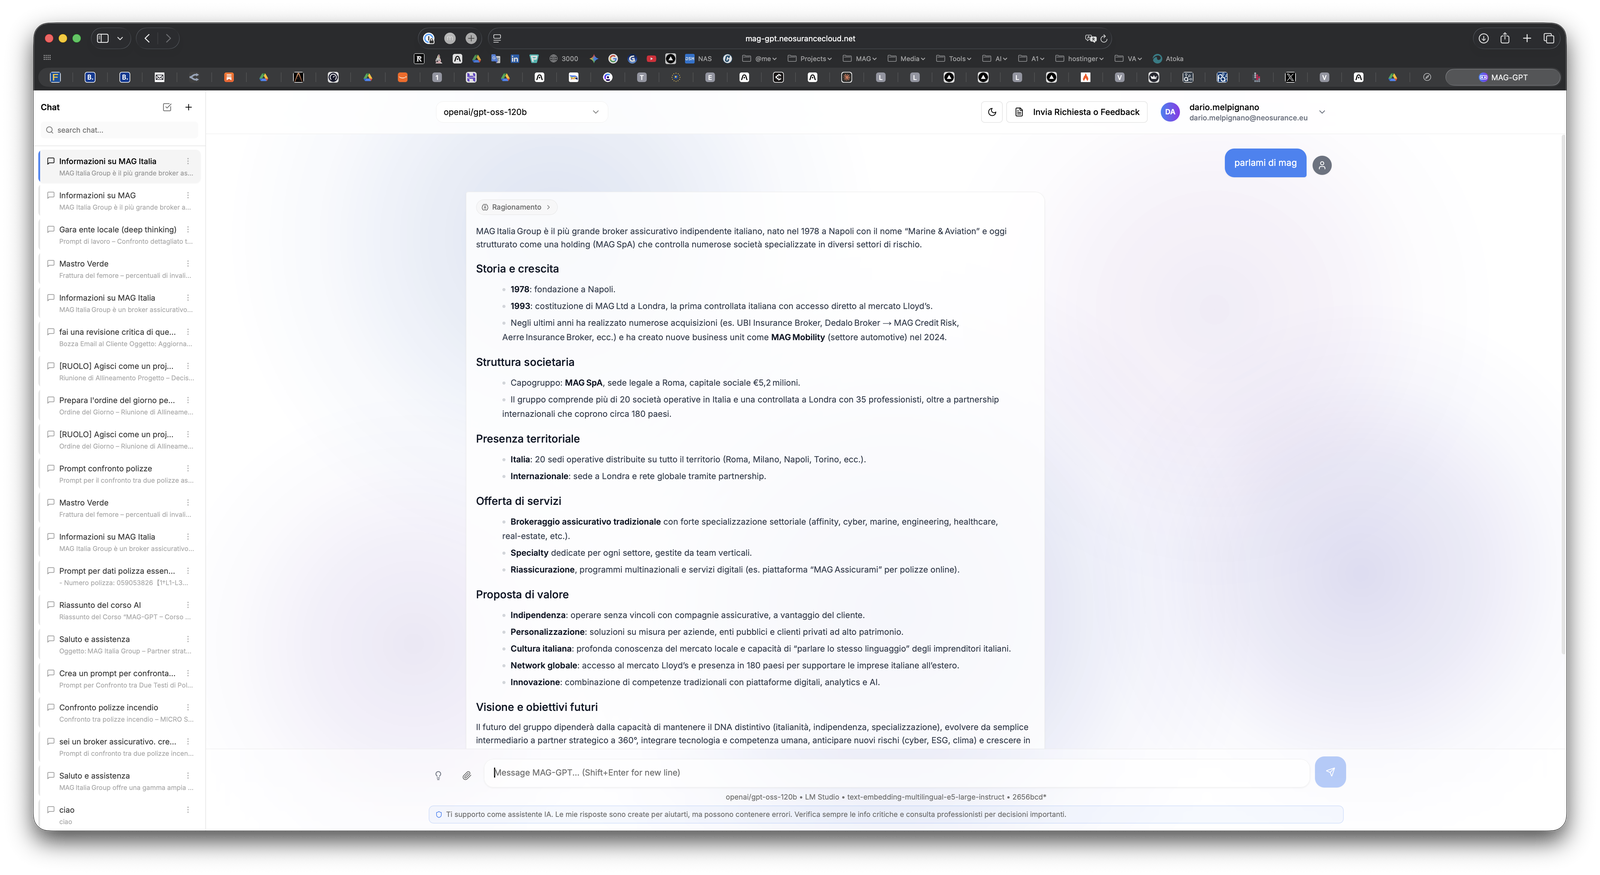Click the DA user avatar
Viewport: 1600px width, 875px height.
coord(1170,112)
